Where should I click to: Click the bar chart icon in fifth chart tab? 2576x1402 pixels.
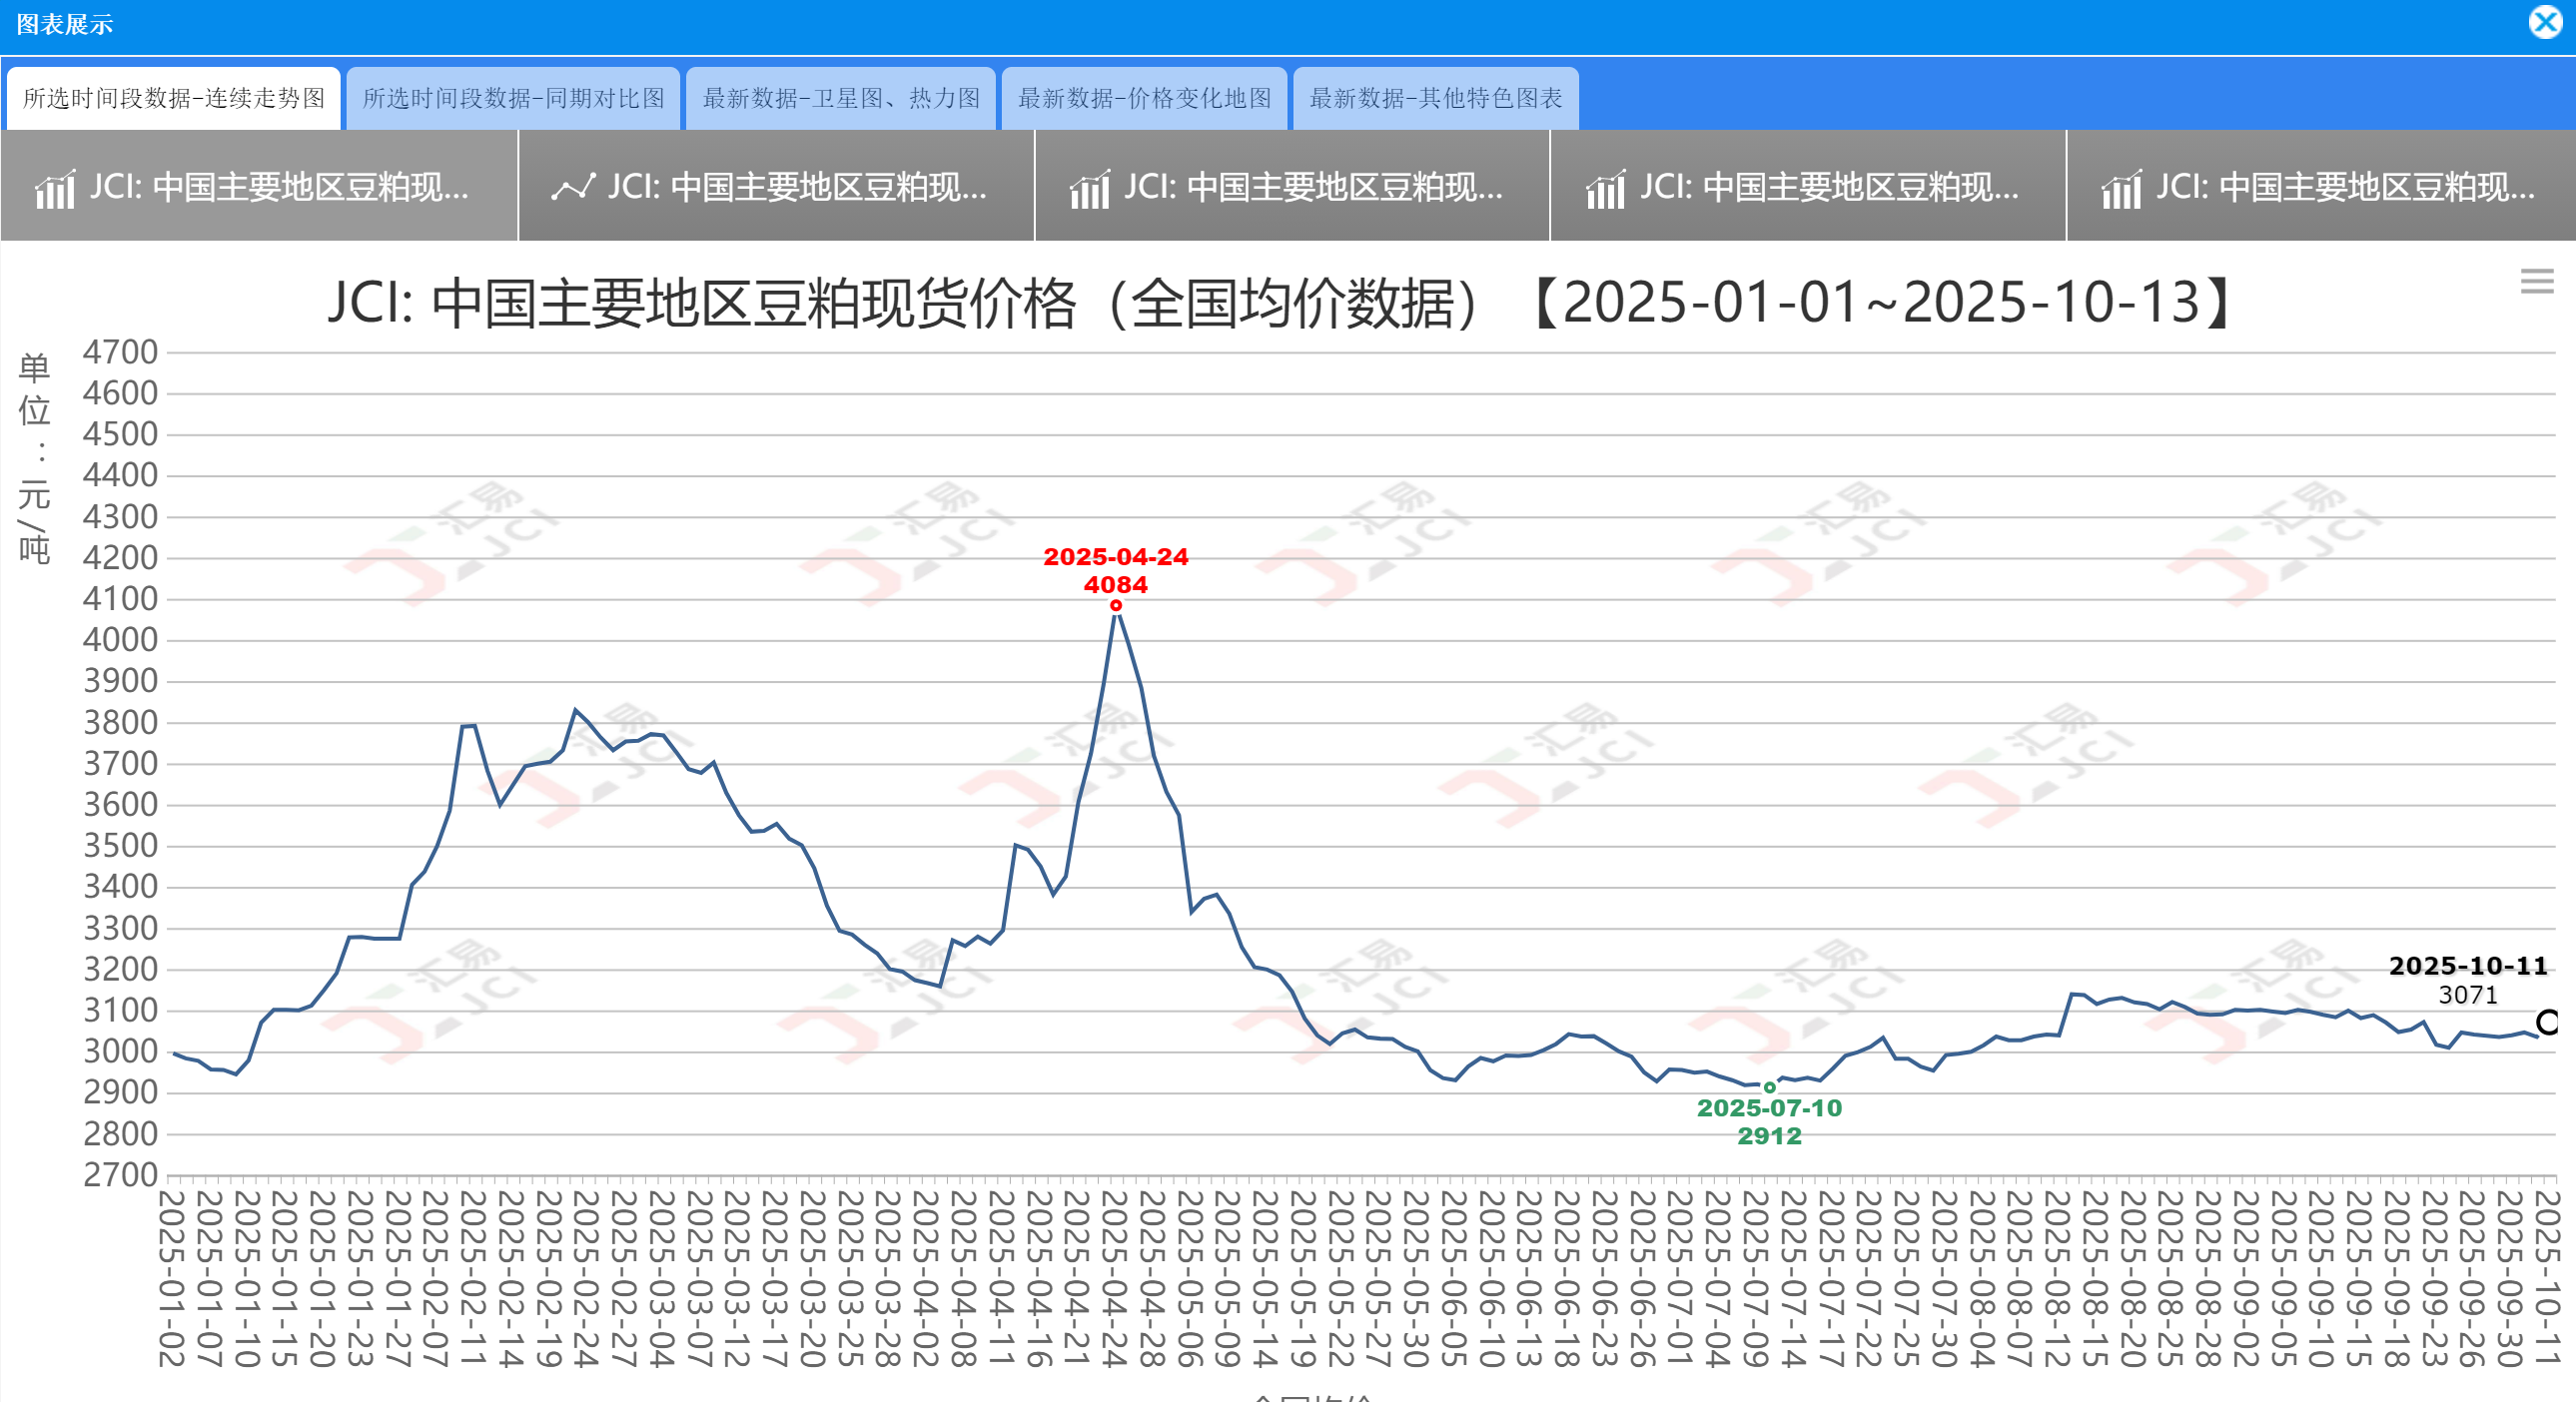(x=2121, y=189)
